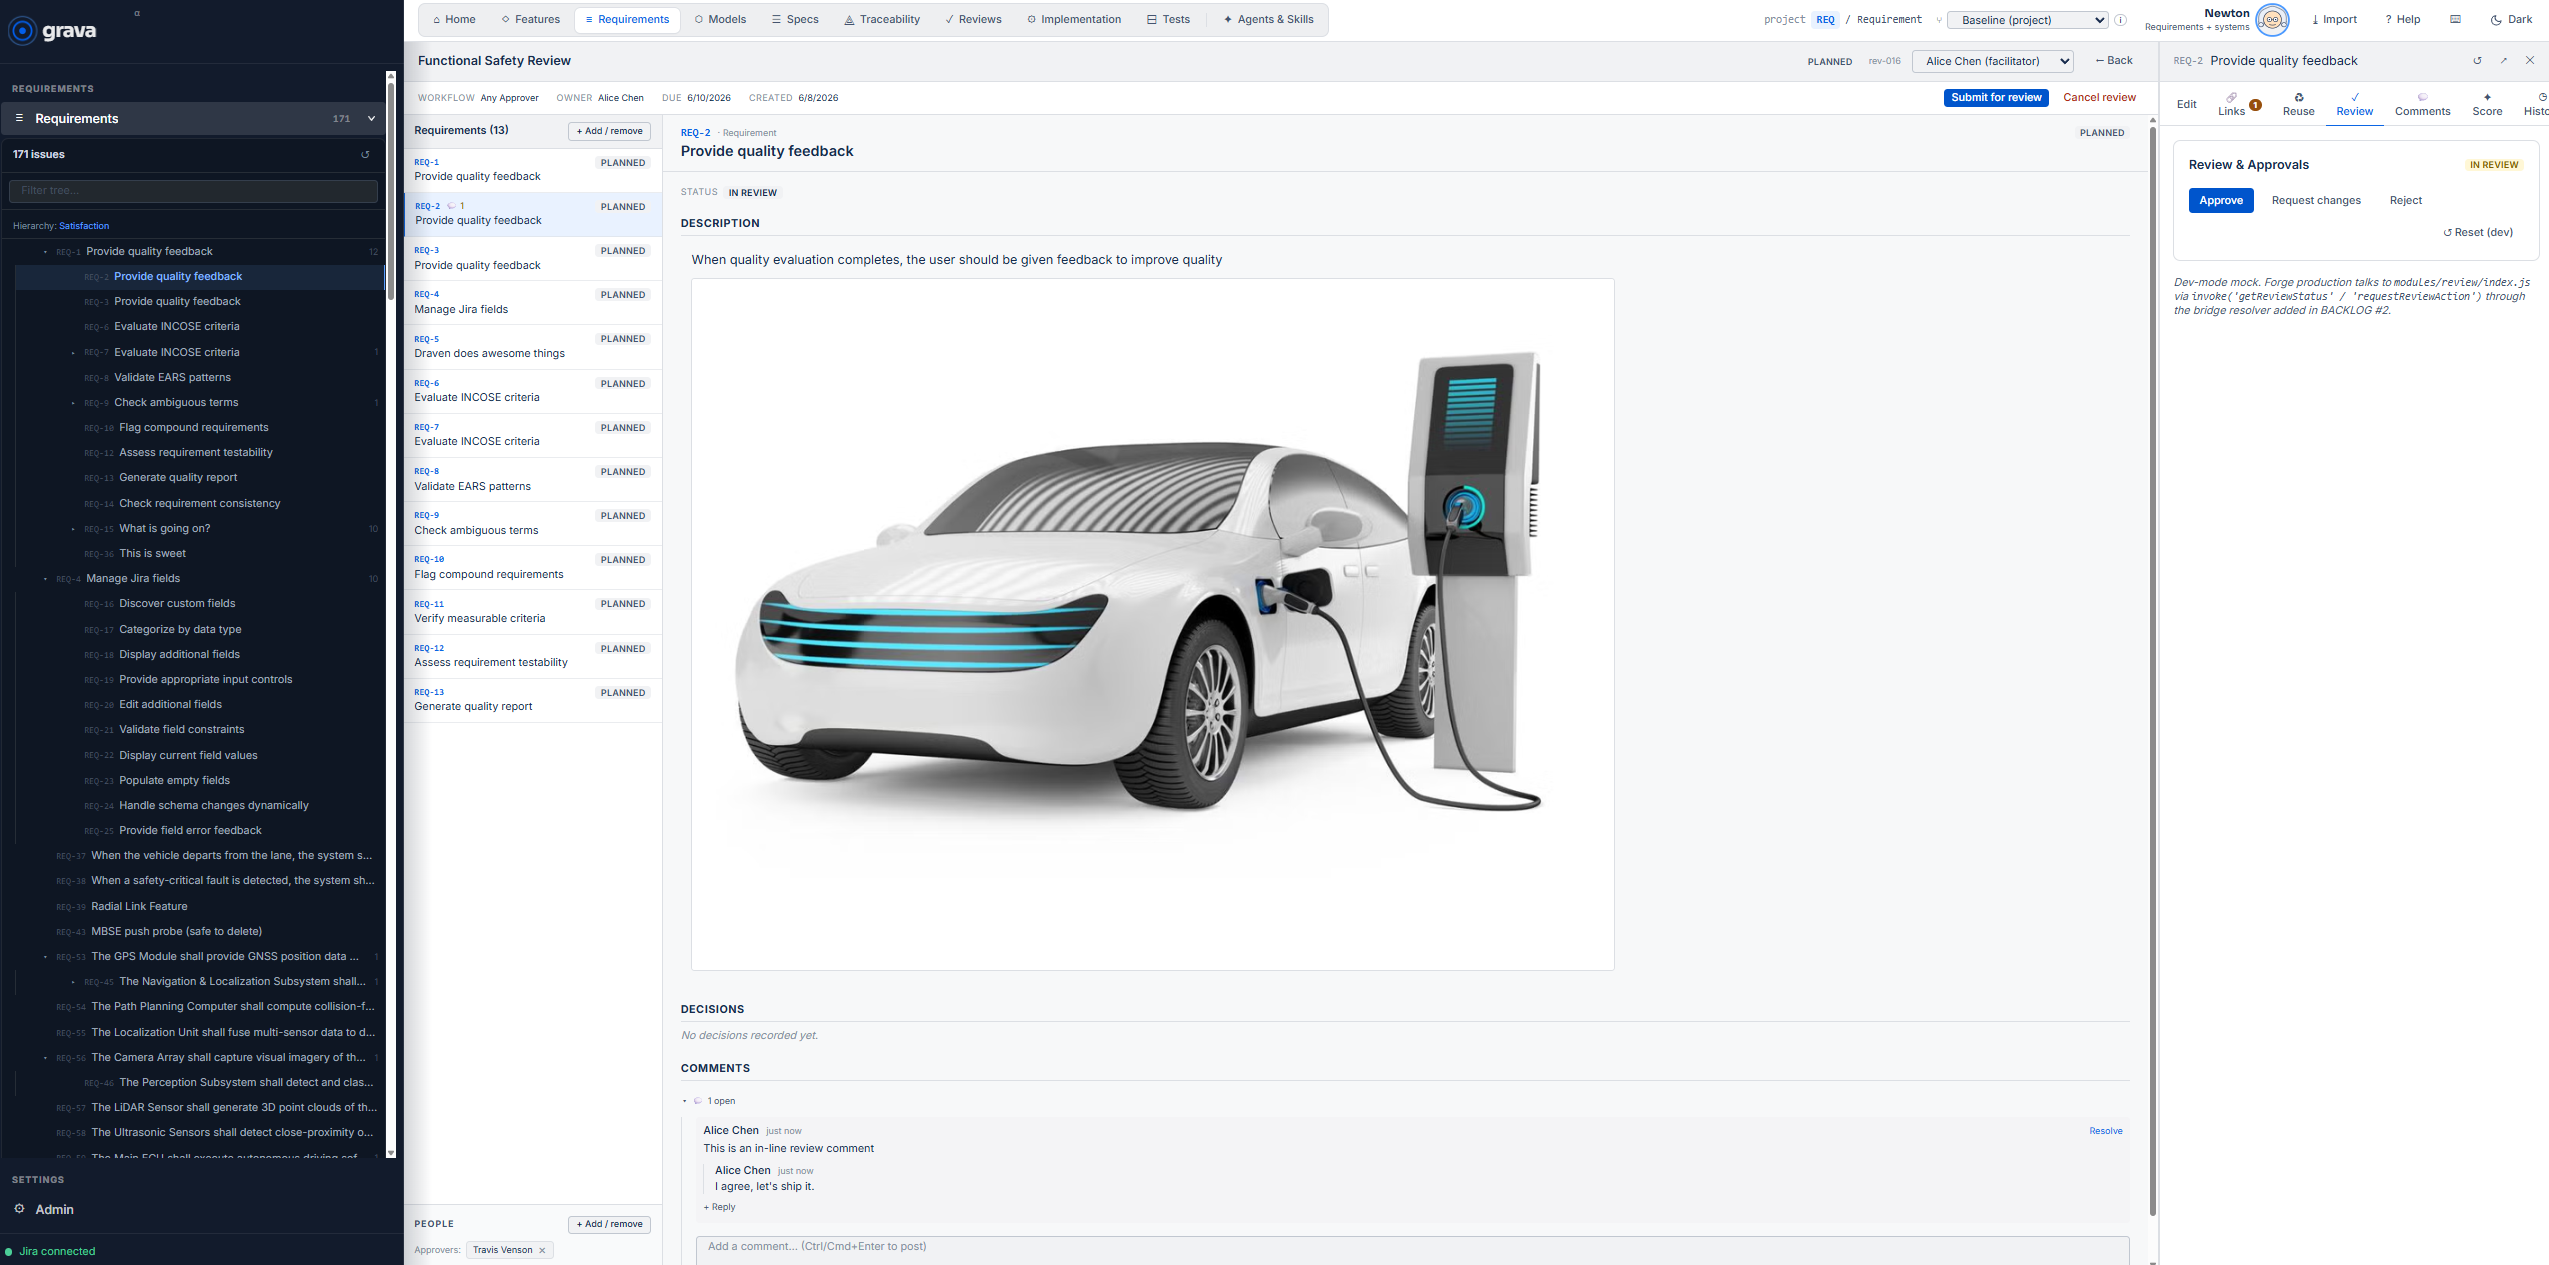
Task: Select REQ-11 Verify measurable criteria row
Action: [x=533, y=612]
